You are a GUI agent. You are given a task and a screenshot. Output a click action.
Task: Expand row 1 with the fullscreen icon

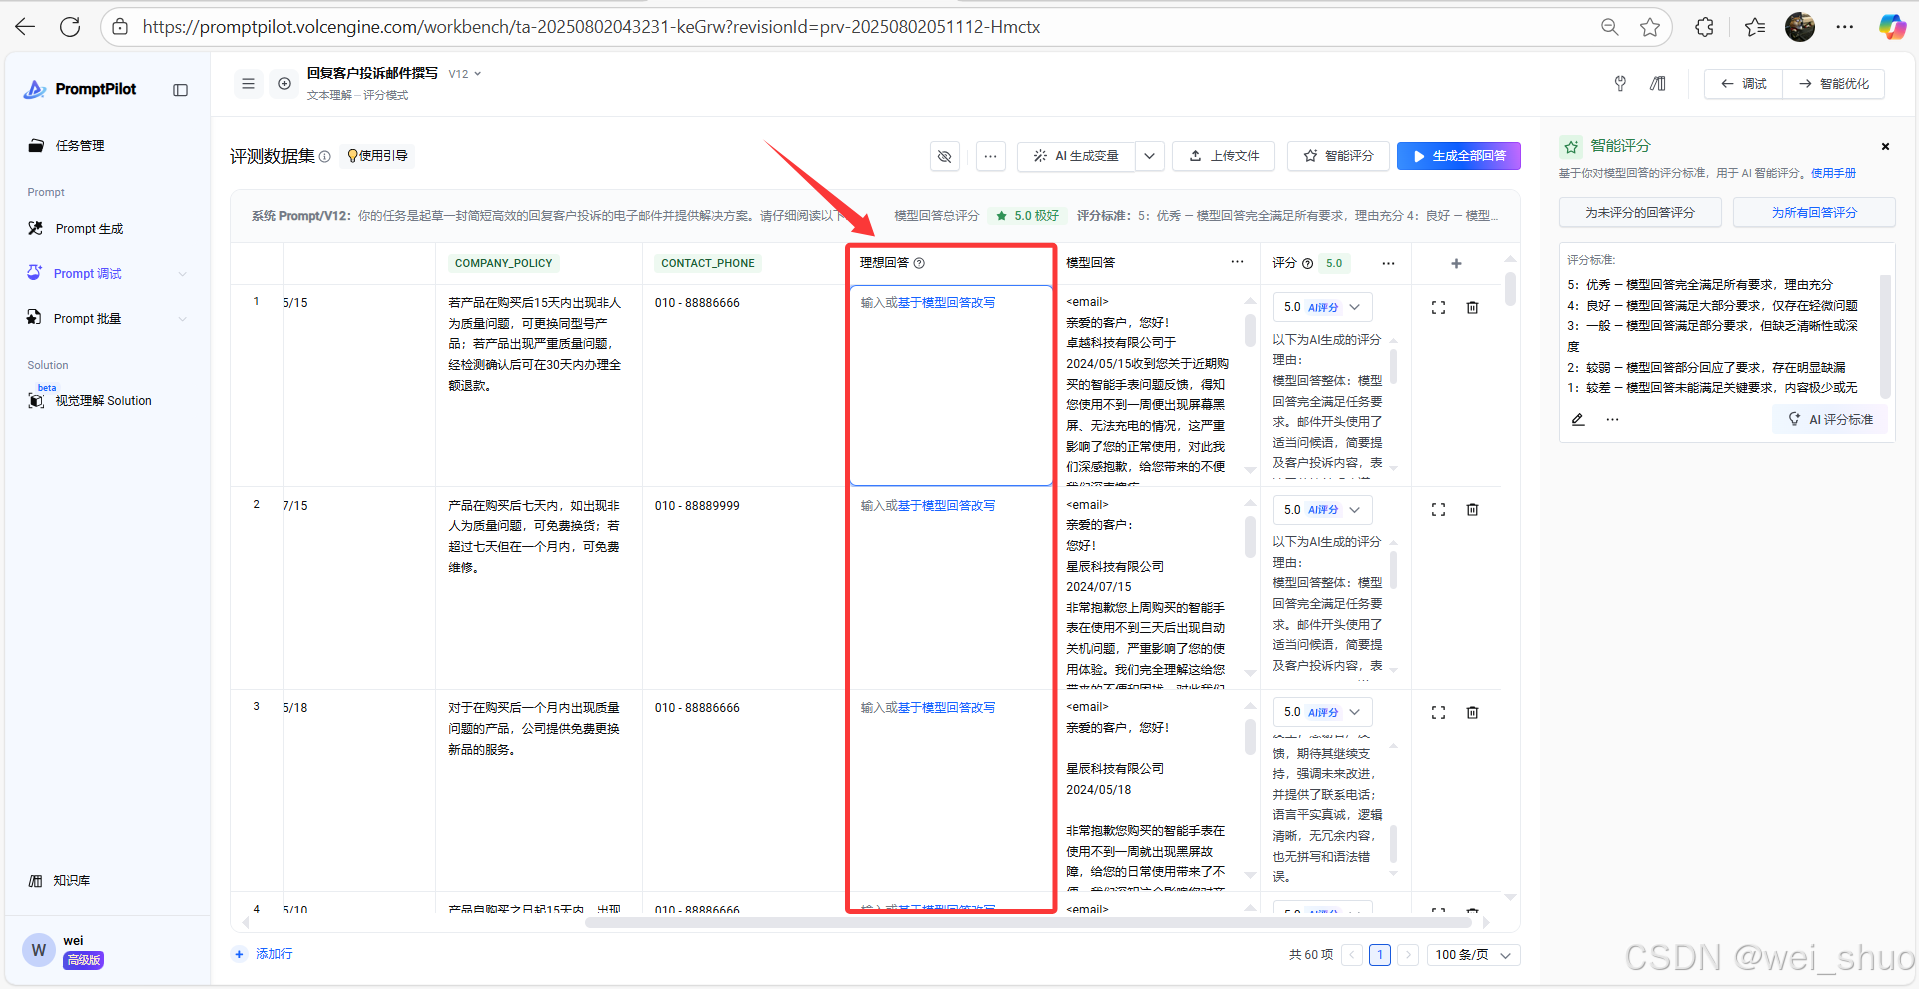pyautogui.click(x=1438, y=308)
